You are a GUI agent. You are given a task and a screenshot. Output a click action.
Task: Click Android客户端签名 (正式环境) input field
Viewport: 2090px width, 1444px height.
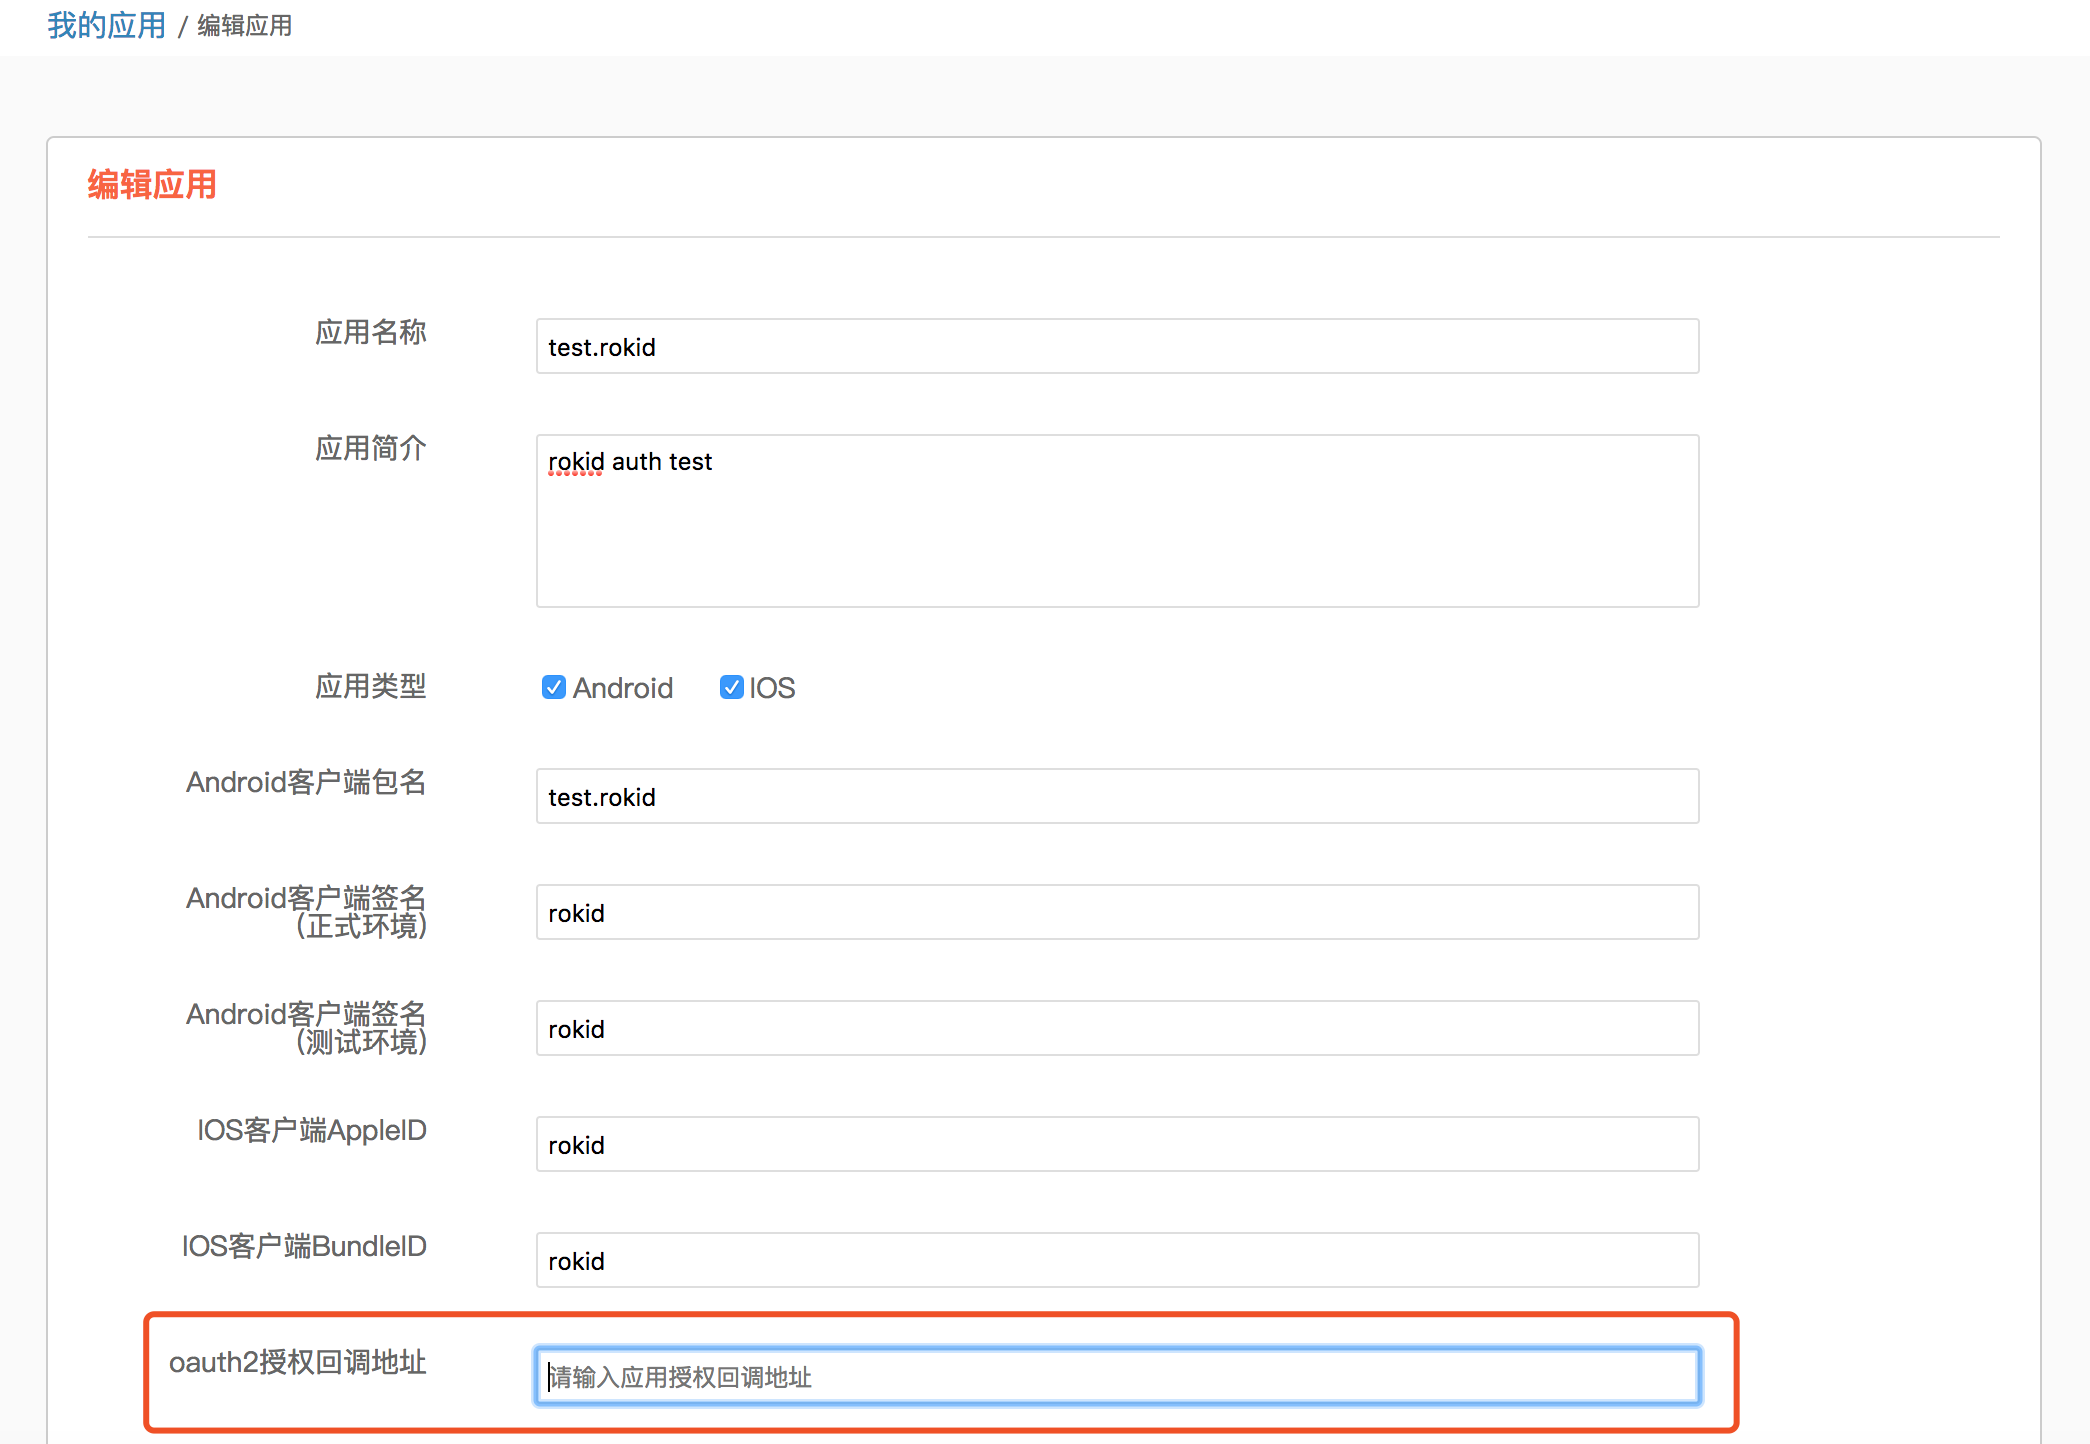1117,912
